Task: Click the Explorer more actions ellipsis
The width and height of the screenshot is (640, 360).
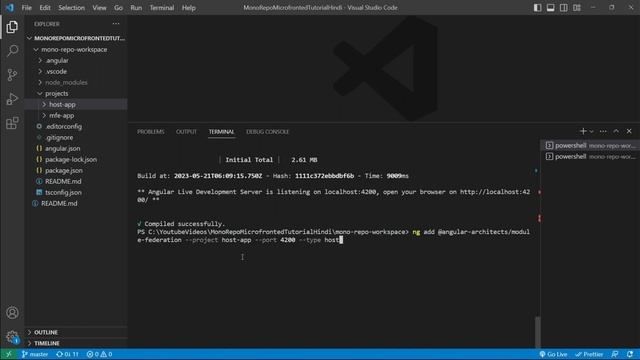Action: coord(116,24)
